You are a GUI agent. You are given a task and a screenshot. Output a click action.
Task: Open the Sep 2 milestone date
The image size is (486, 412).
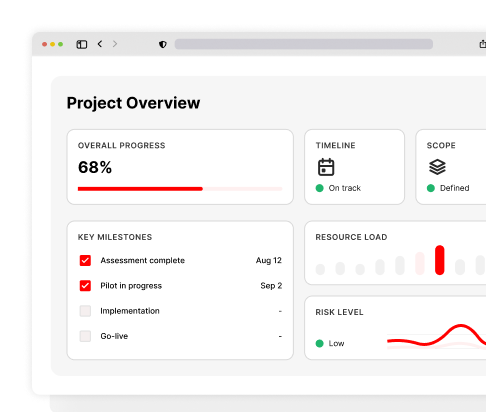[271, 286]
